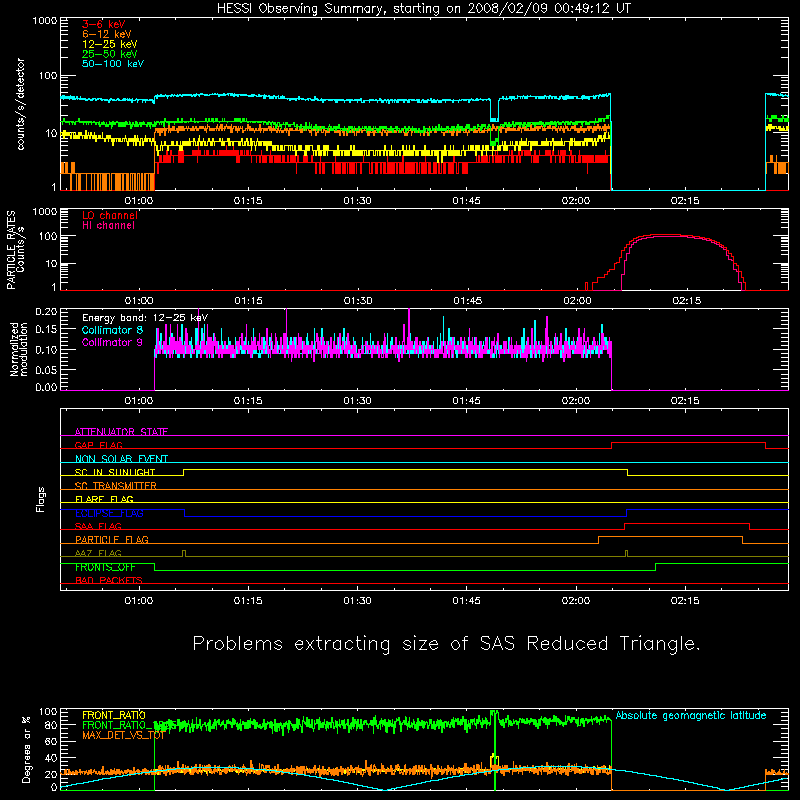Click the green spike in the FRONT_RATIO plot

[x=494, y=750]
